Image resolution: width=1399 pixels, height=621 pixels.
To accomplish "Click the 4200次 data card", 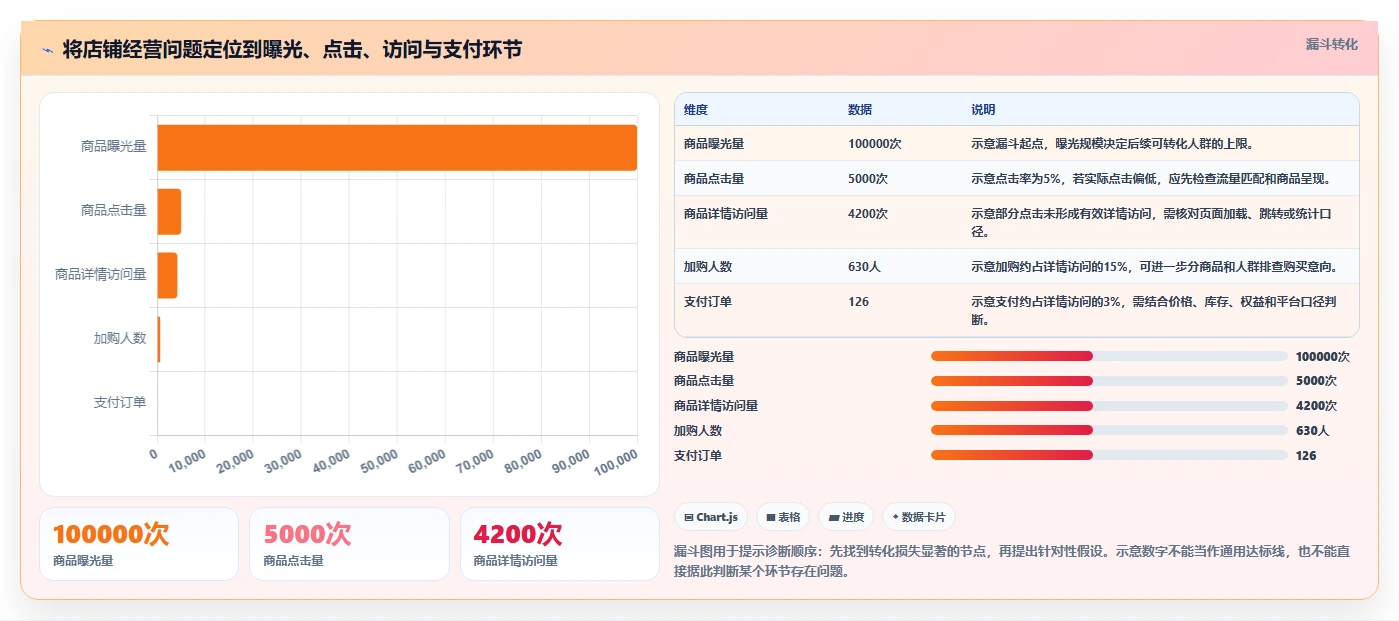I will (559, 544).
